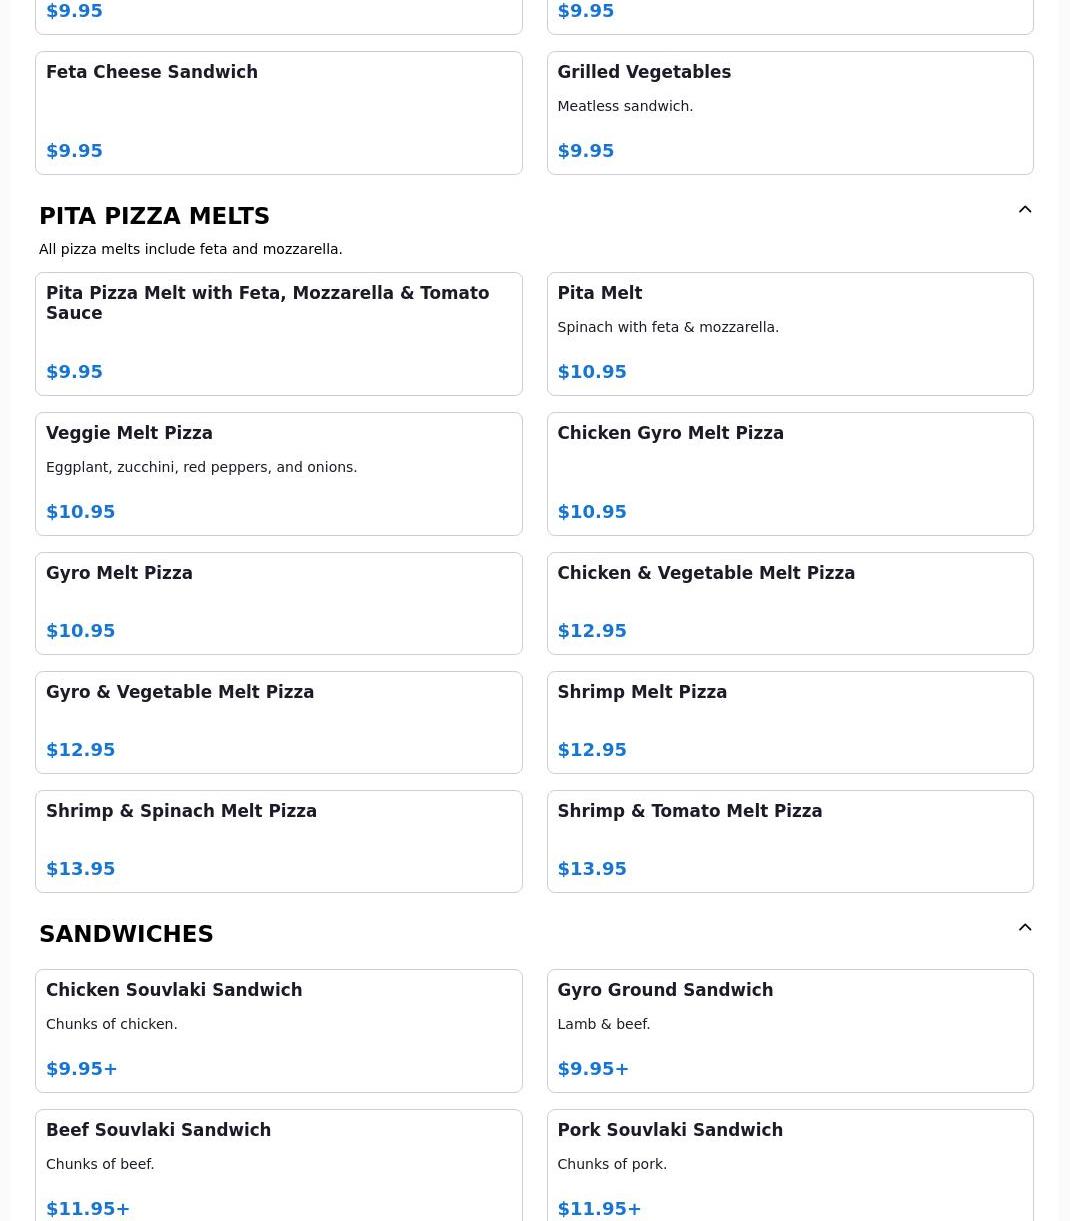
Task: Choose the Gyro & Vegetable Melt Pizza
Action: (278, 723)
